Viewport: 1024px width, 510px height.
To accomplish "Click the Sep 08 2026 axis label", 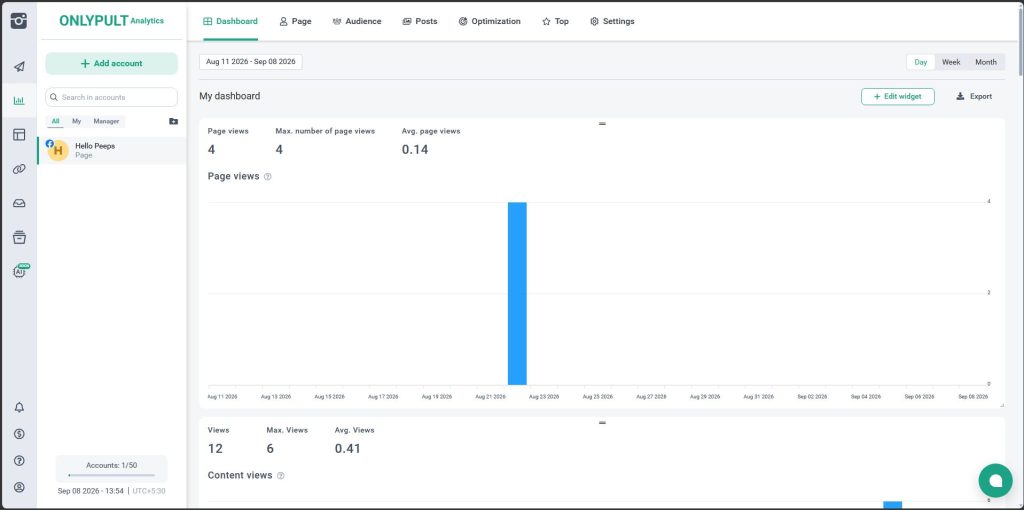I will click(972, 396).
